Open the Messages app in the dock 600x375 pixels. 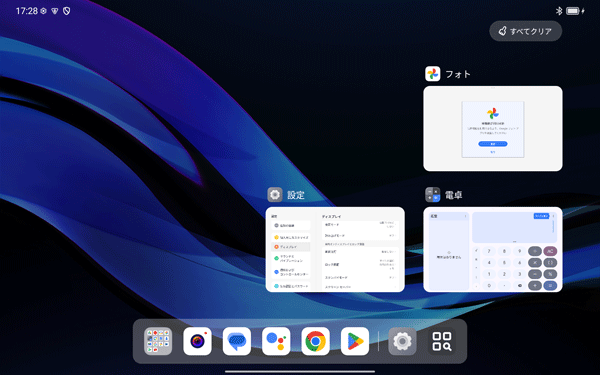[x=237, y=341]
